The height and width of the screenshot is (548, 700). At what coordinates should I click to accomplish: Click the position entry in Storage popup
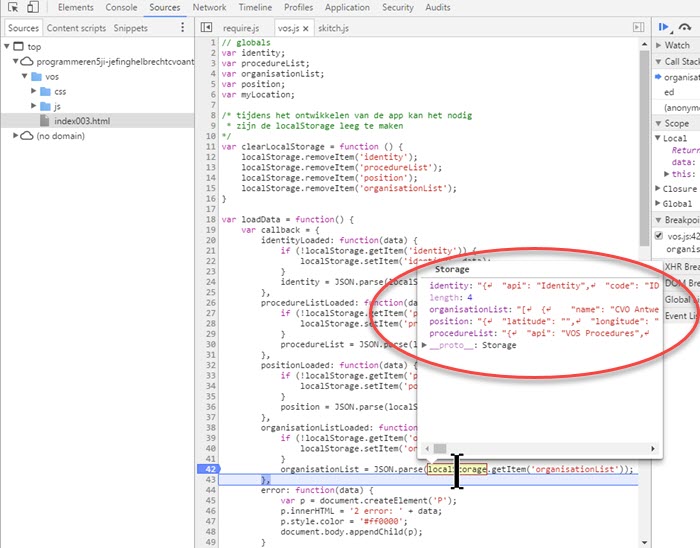544,321
